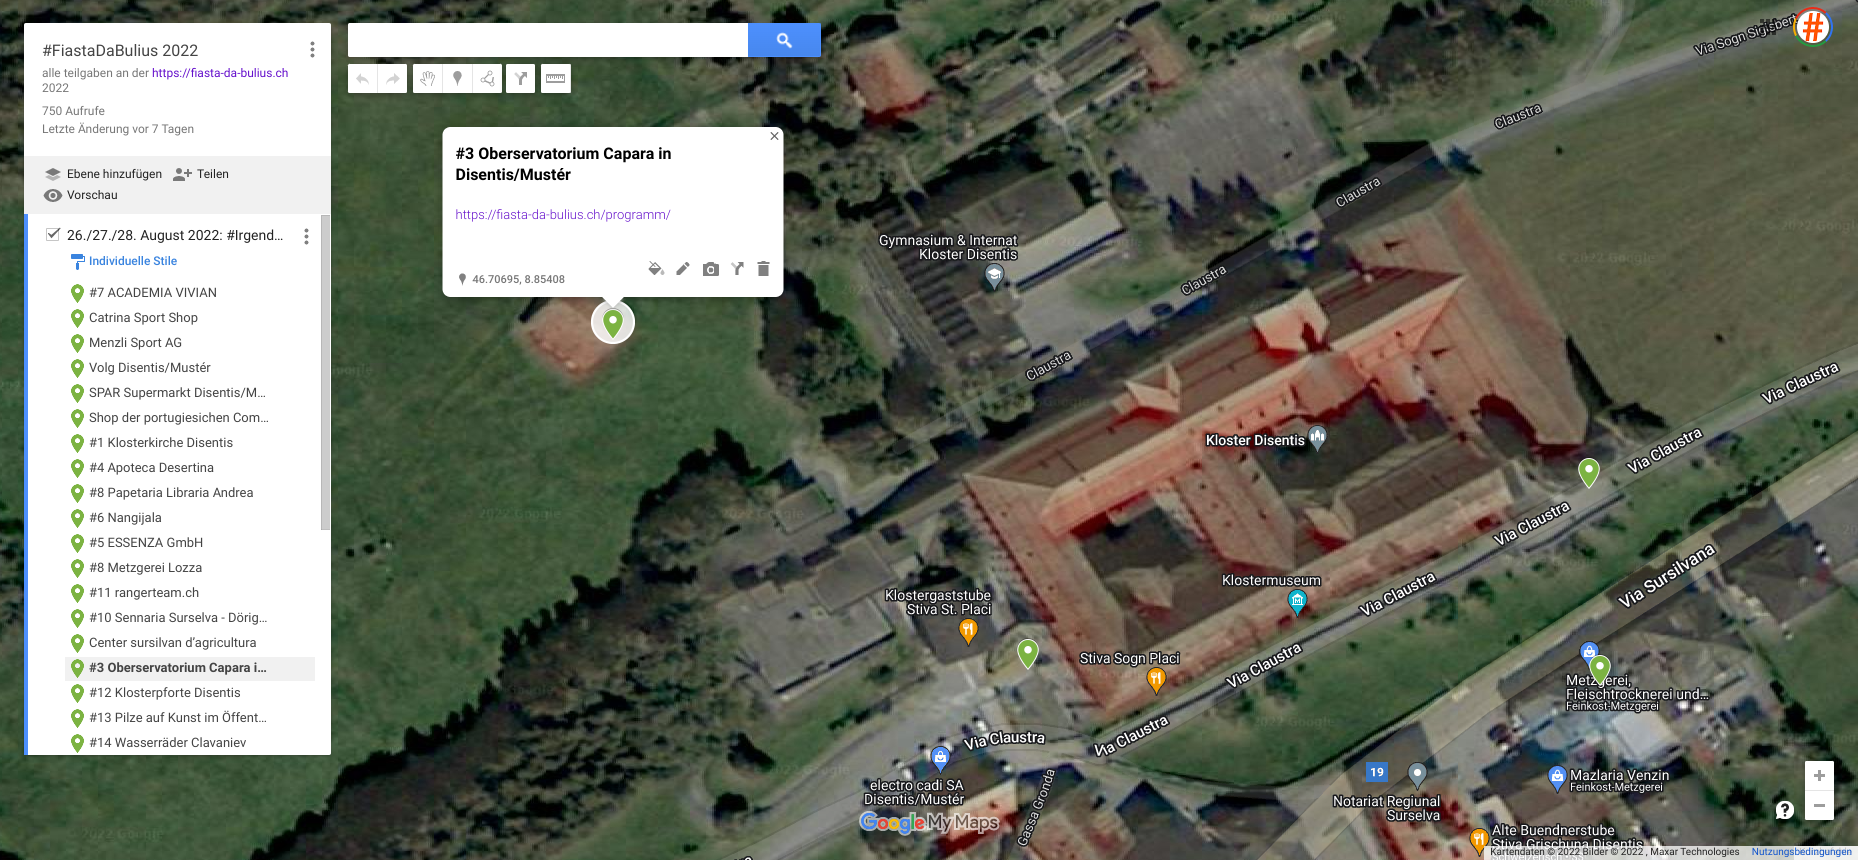Open Vorschau preview with eye icon
Screen dimensions: 1858x860
pos(53,196)
